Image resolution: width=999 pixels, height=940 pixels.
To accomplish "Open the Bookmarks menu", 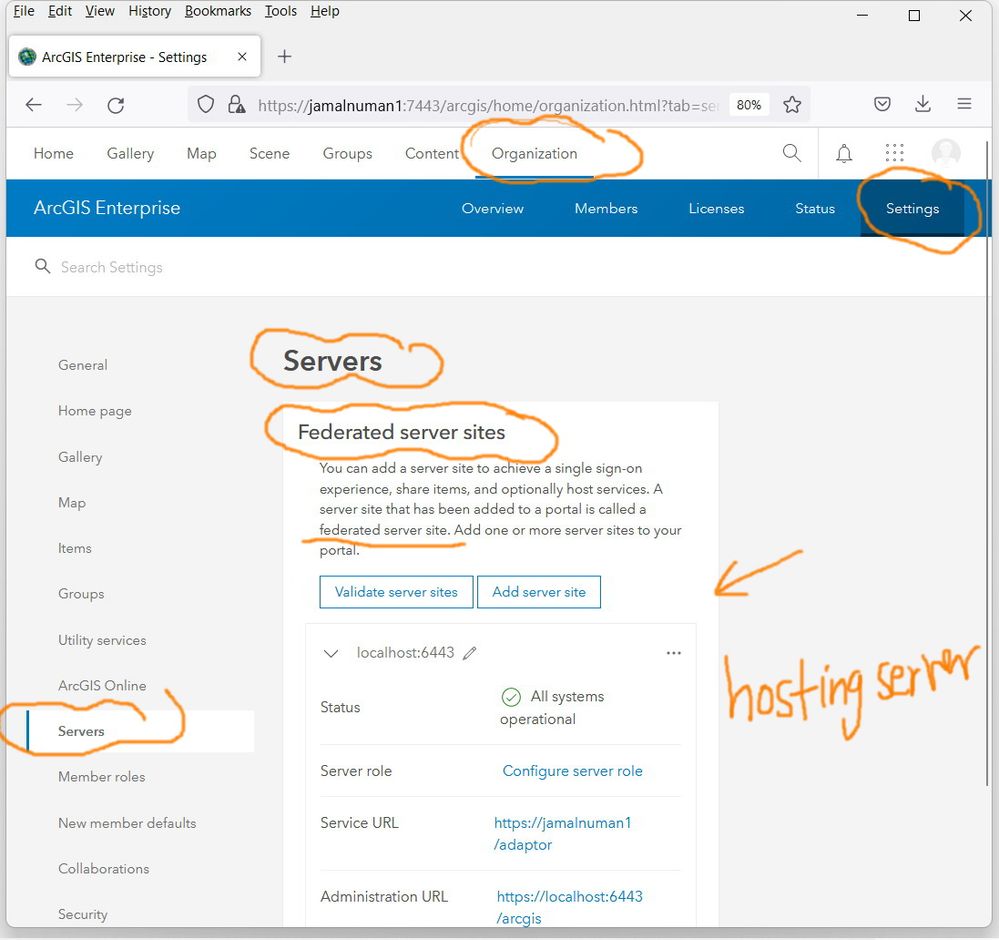I will (218, 11).
